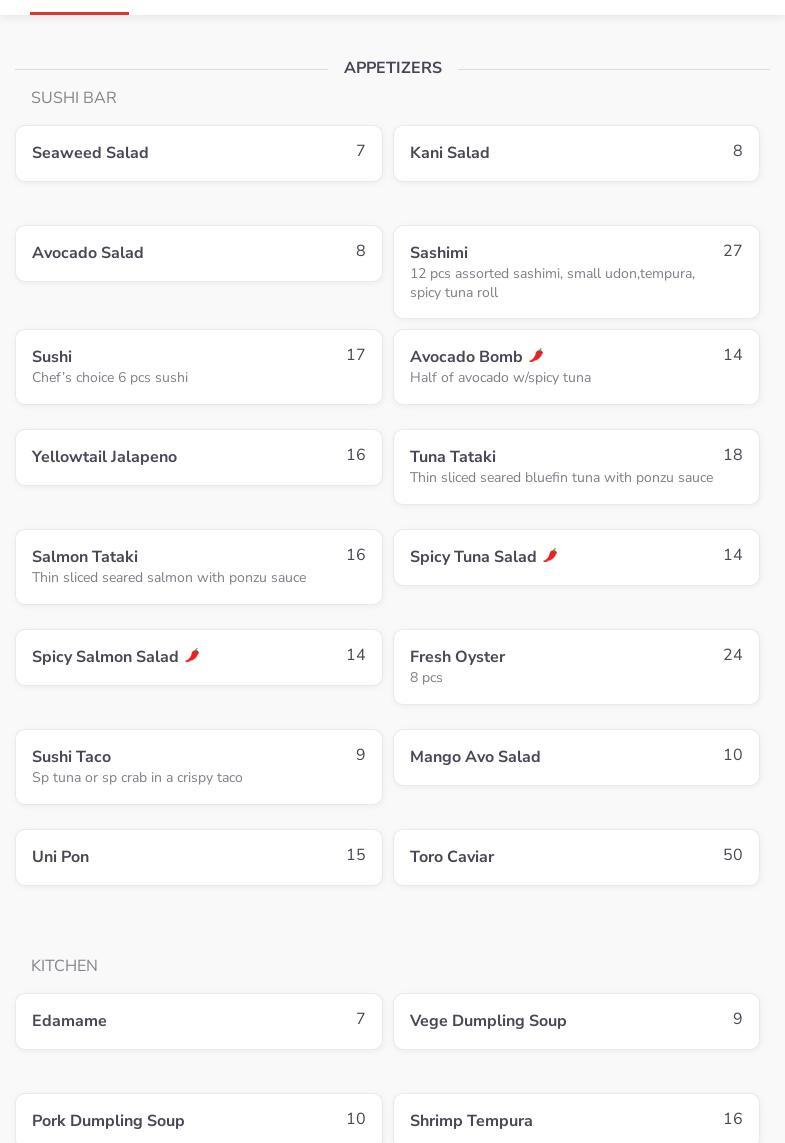Image resolution: width=785 pixels, height=1143 pixels.
Task: Click chili pepper icon on Spicy Salmon Salad
Action: tap(192, 656)
